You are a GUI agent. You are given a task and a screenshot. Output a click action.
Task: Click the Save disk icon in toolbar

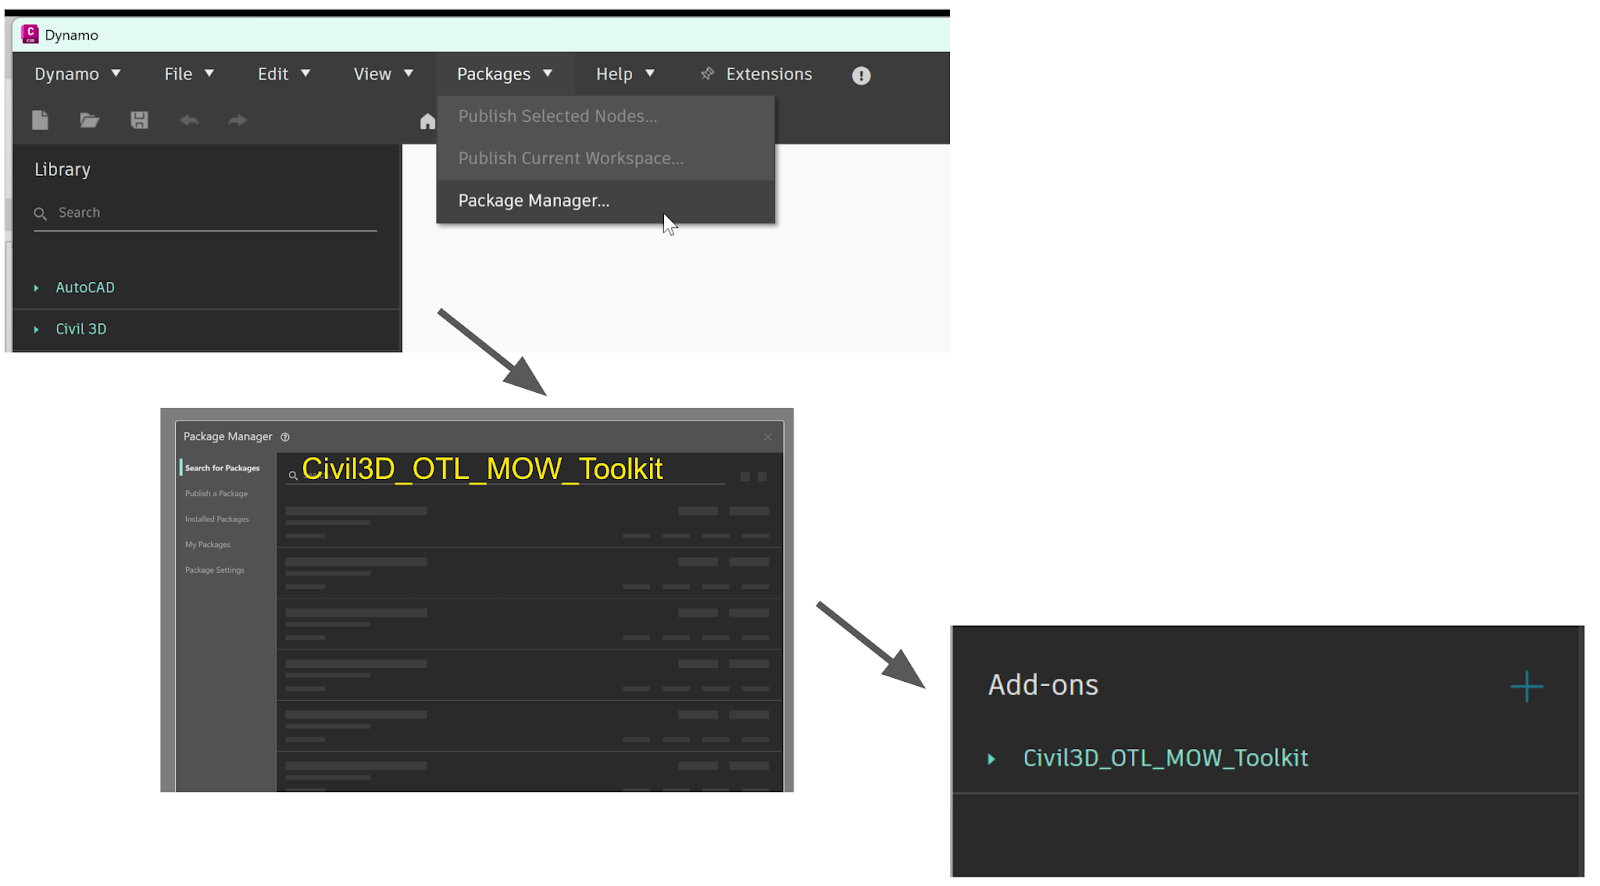(x=139, y=120)
